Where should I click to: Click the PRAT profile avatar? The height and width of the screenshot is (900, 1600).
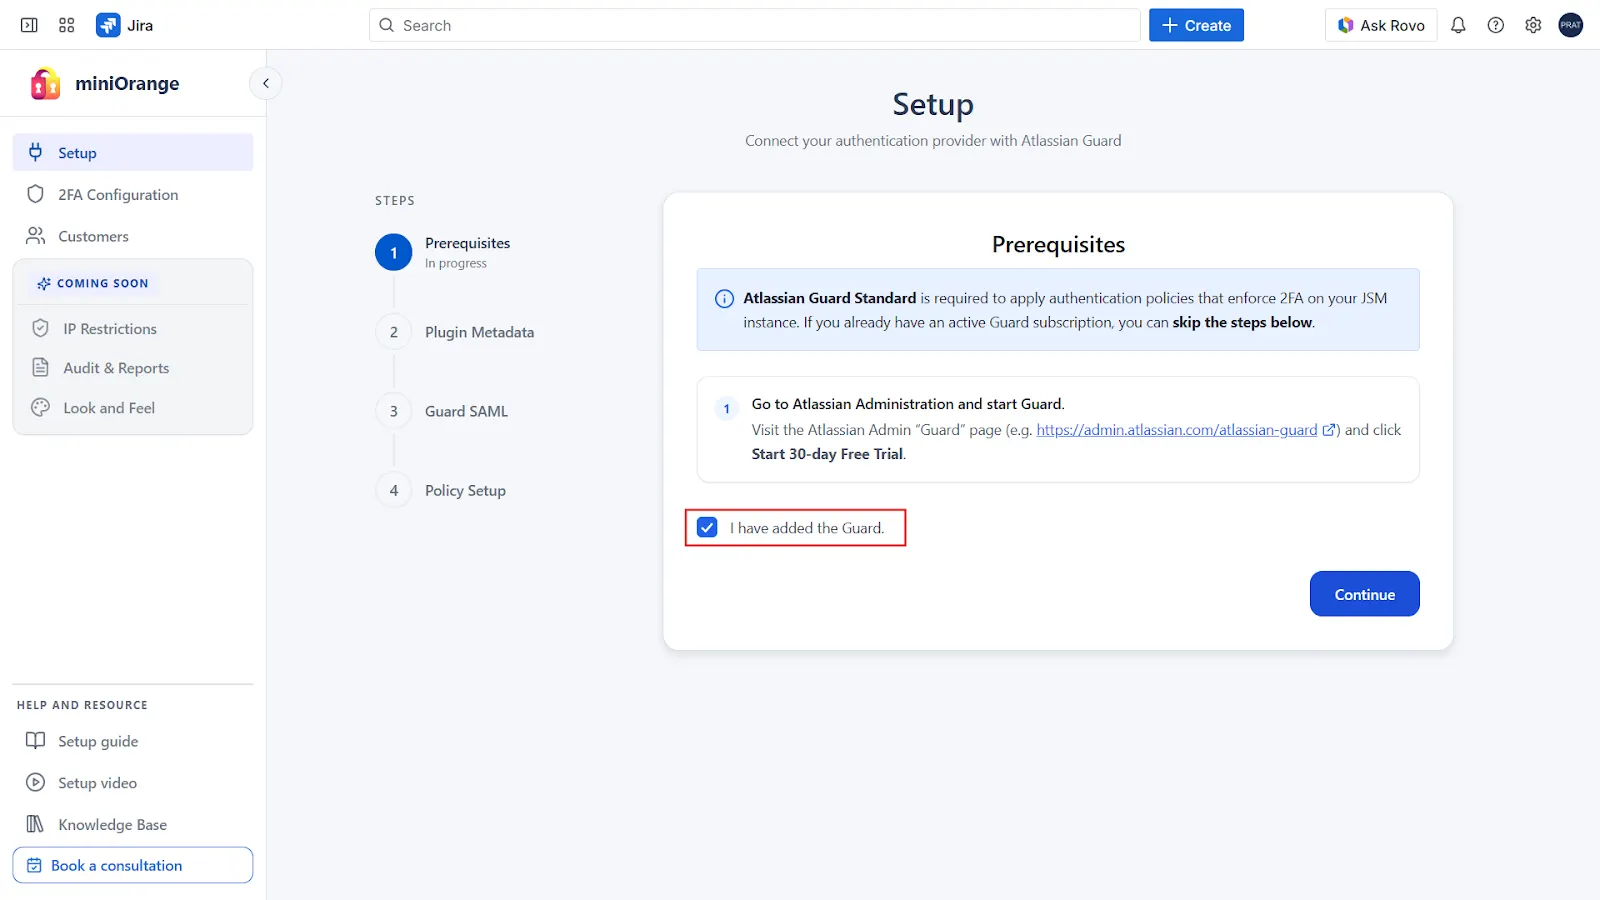coord(1570,25)
